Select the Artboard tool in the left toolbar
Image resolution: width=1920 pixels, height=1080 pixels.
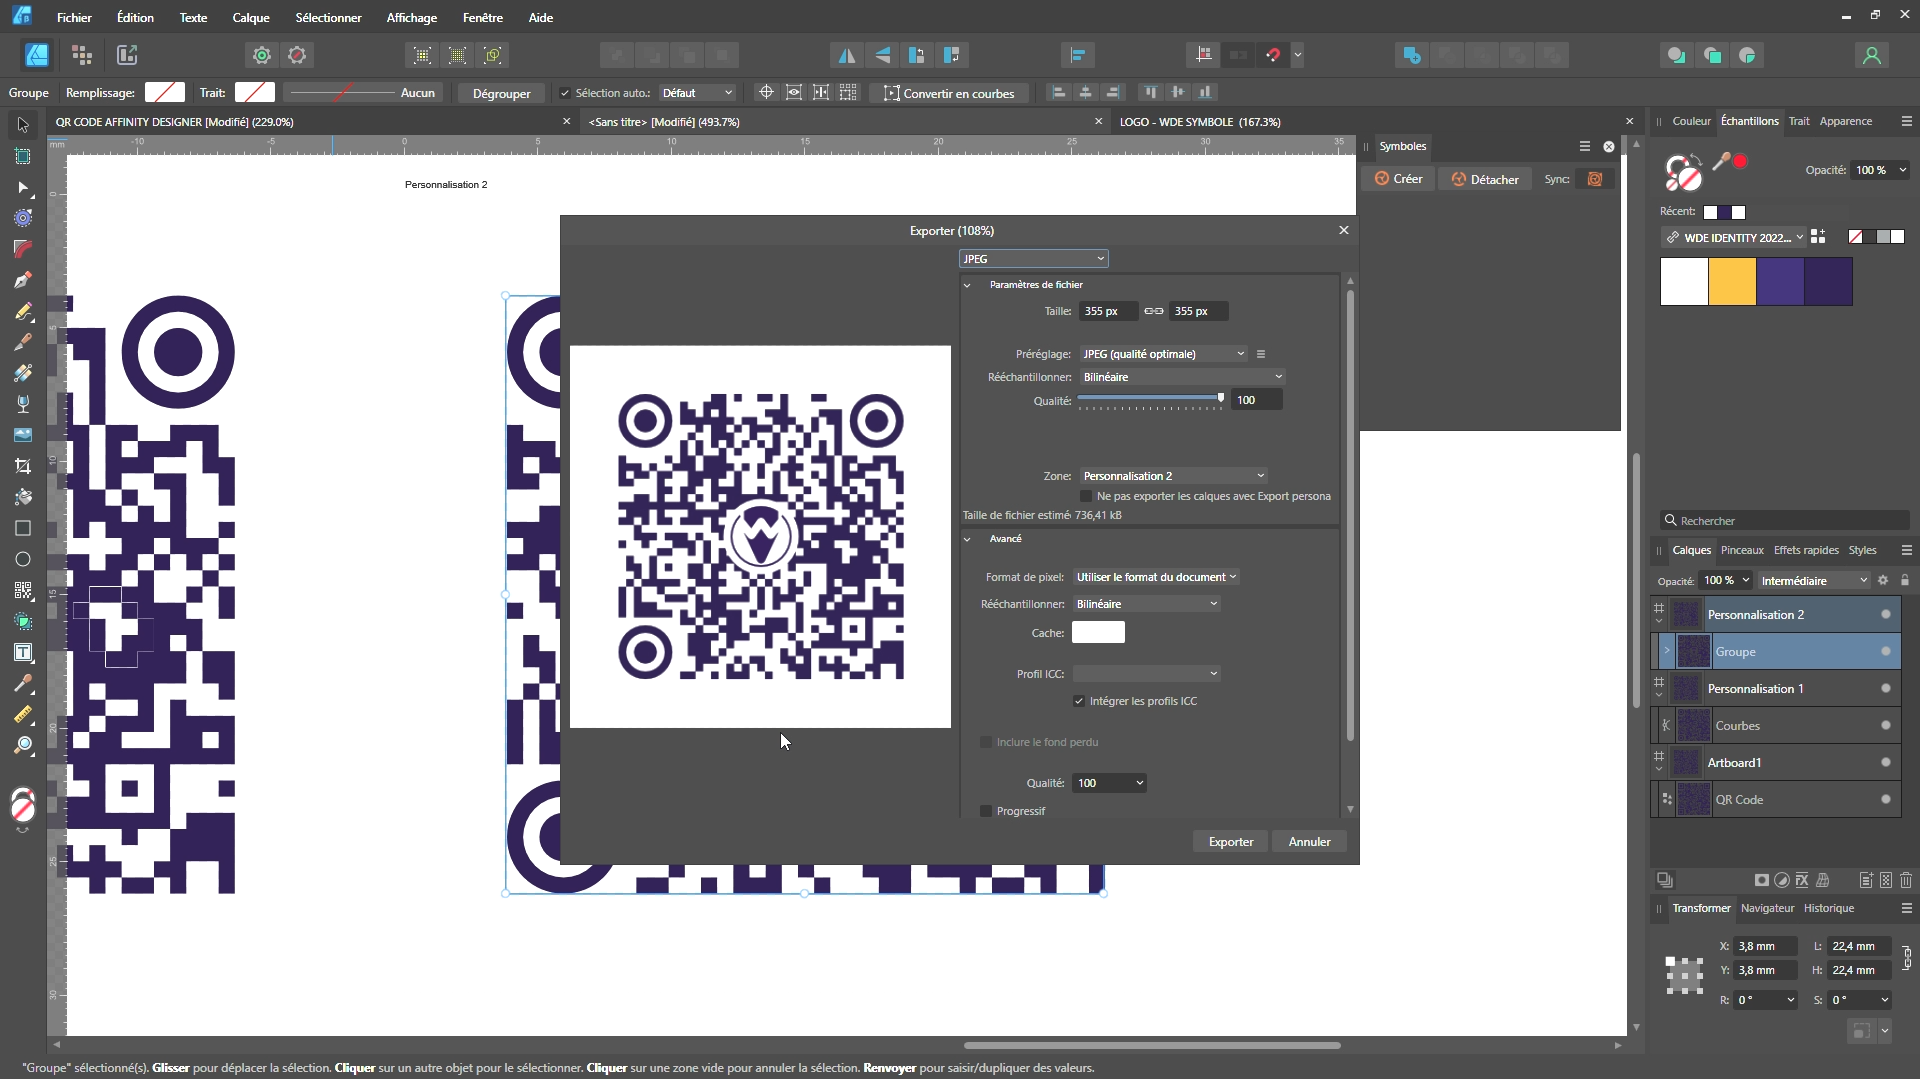pyautogui.click(x=23, y=156)
